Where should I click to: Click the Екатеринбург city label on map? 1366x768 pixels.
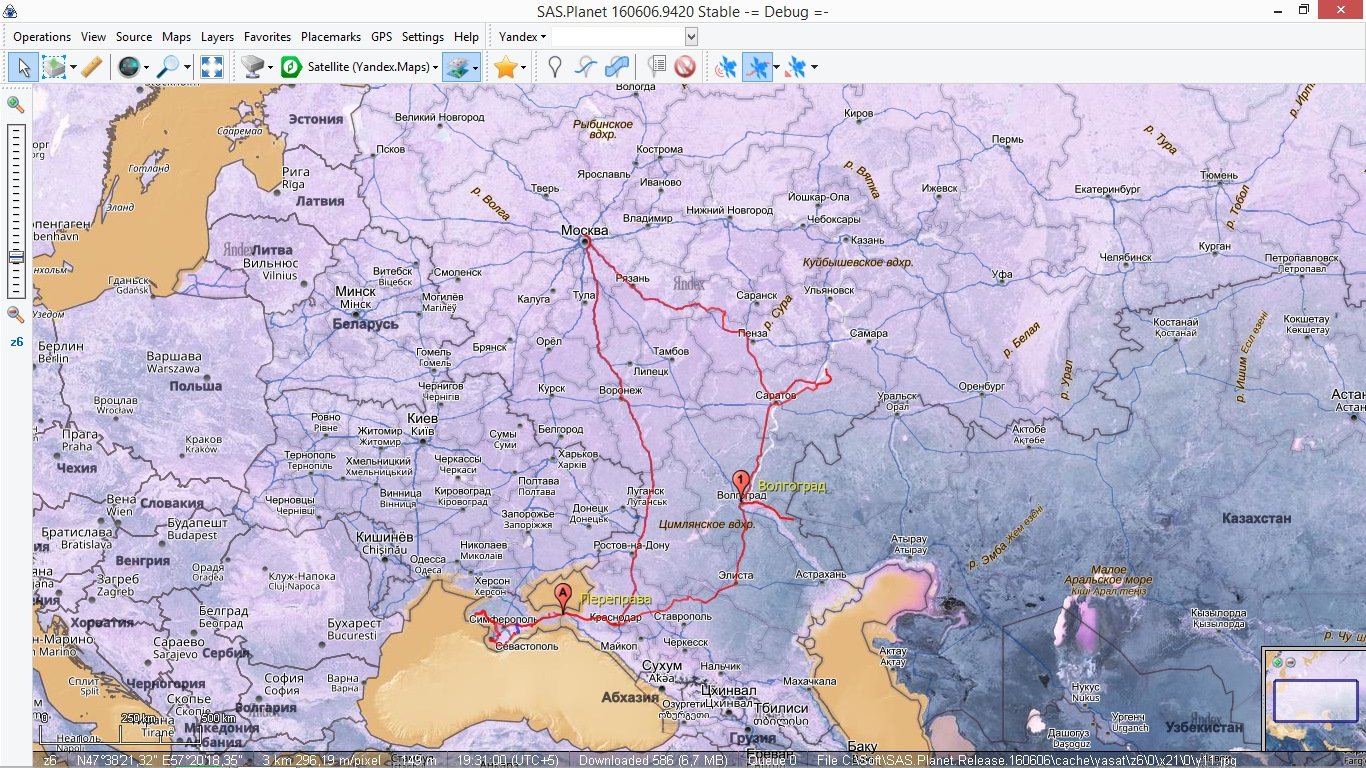pos(1107,189)
